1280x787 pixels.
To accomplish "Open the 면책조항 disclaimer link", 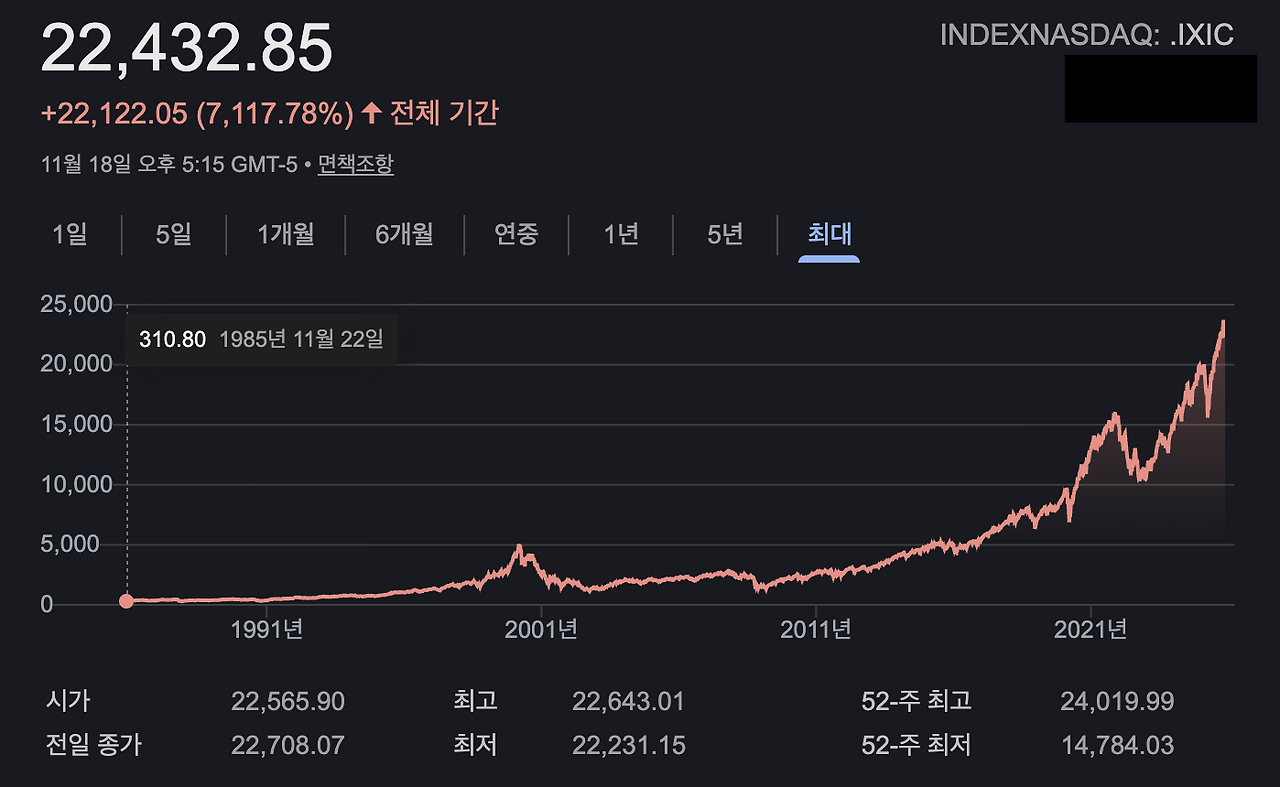I will coord(355,166).
